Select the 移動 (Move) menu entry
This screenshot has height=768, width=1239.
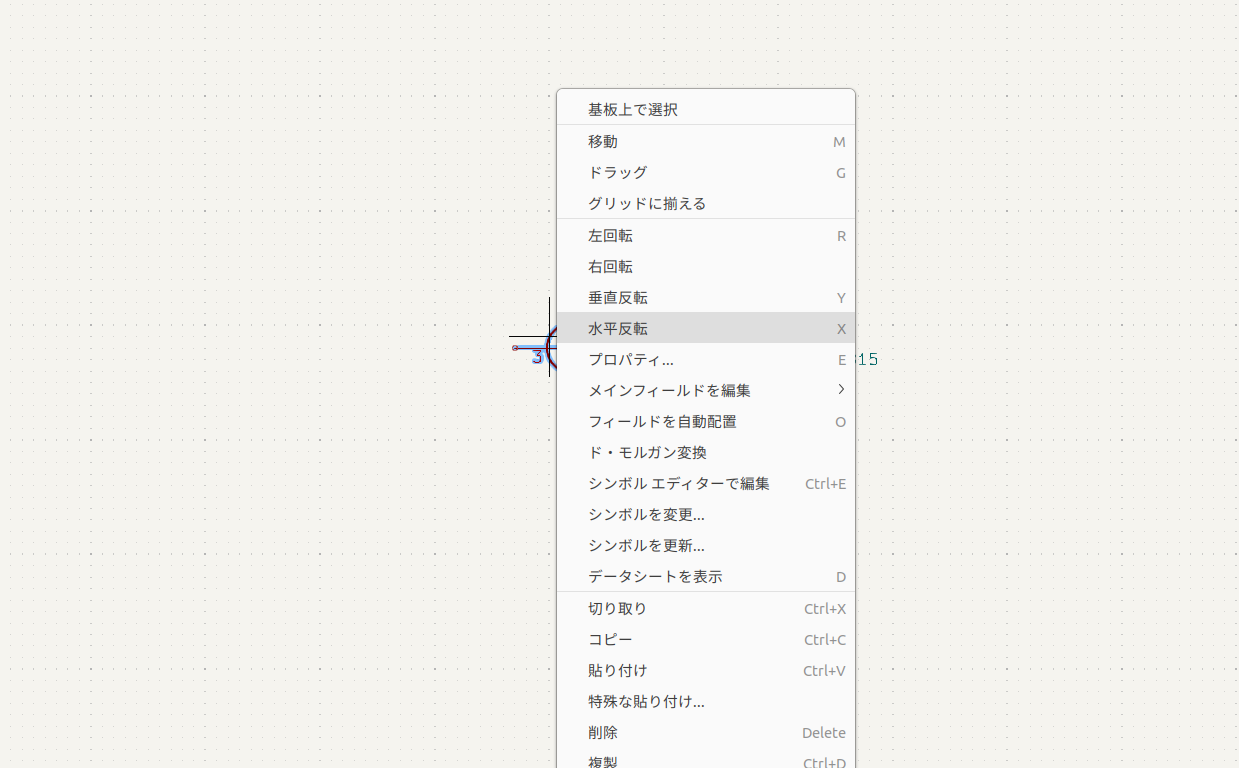[x=603, y=142]
